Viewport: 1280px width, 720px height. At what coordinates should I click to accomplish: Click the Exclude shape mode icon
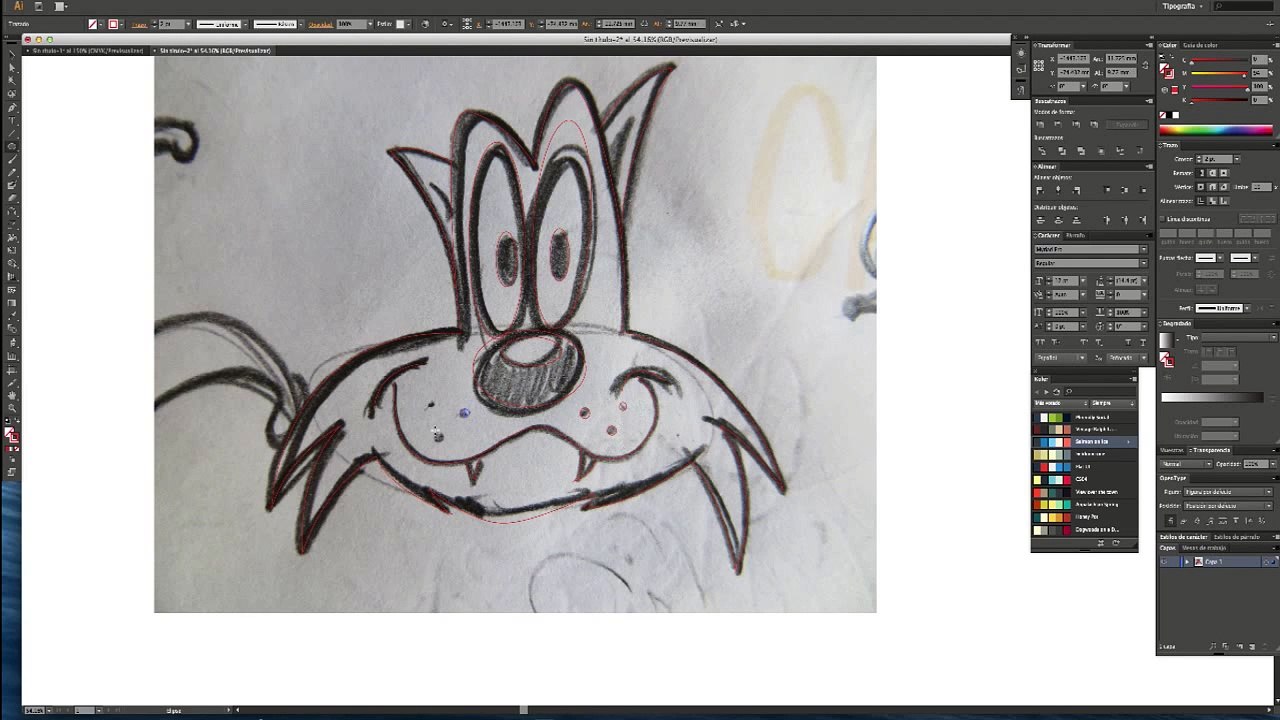click(x=1094, y=124)
